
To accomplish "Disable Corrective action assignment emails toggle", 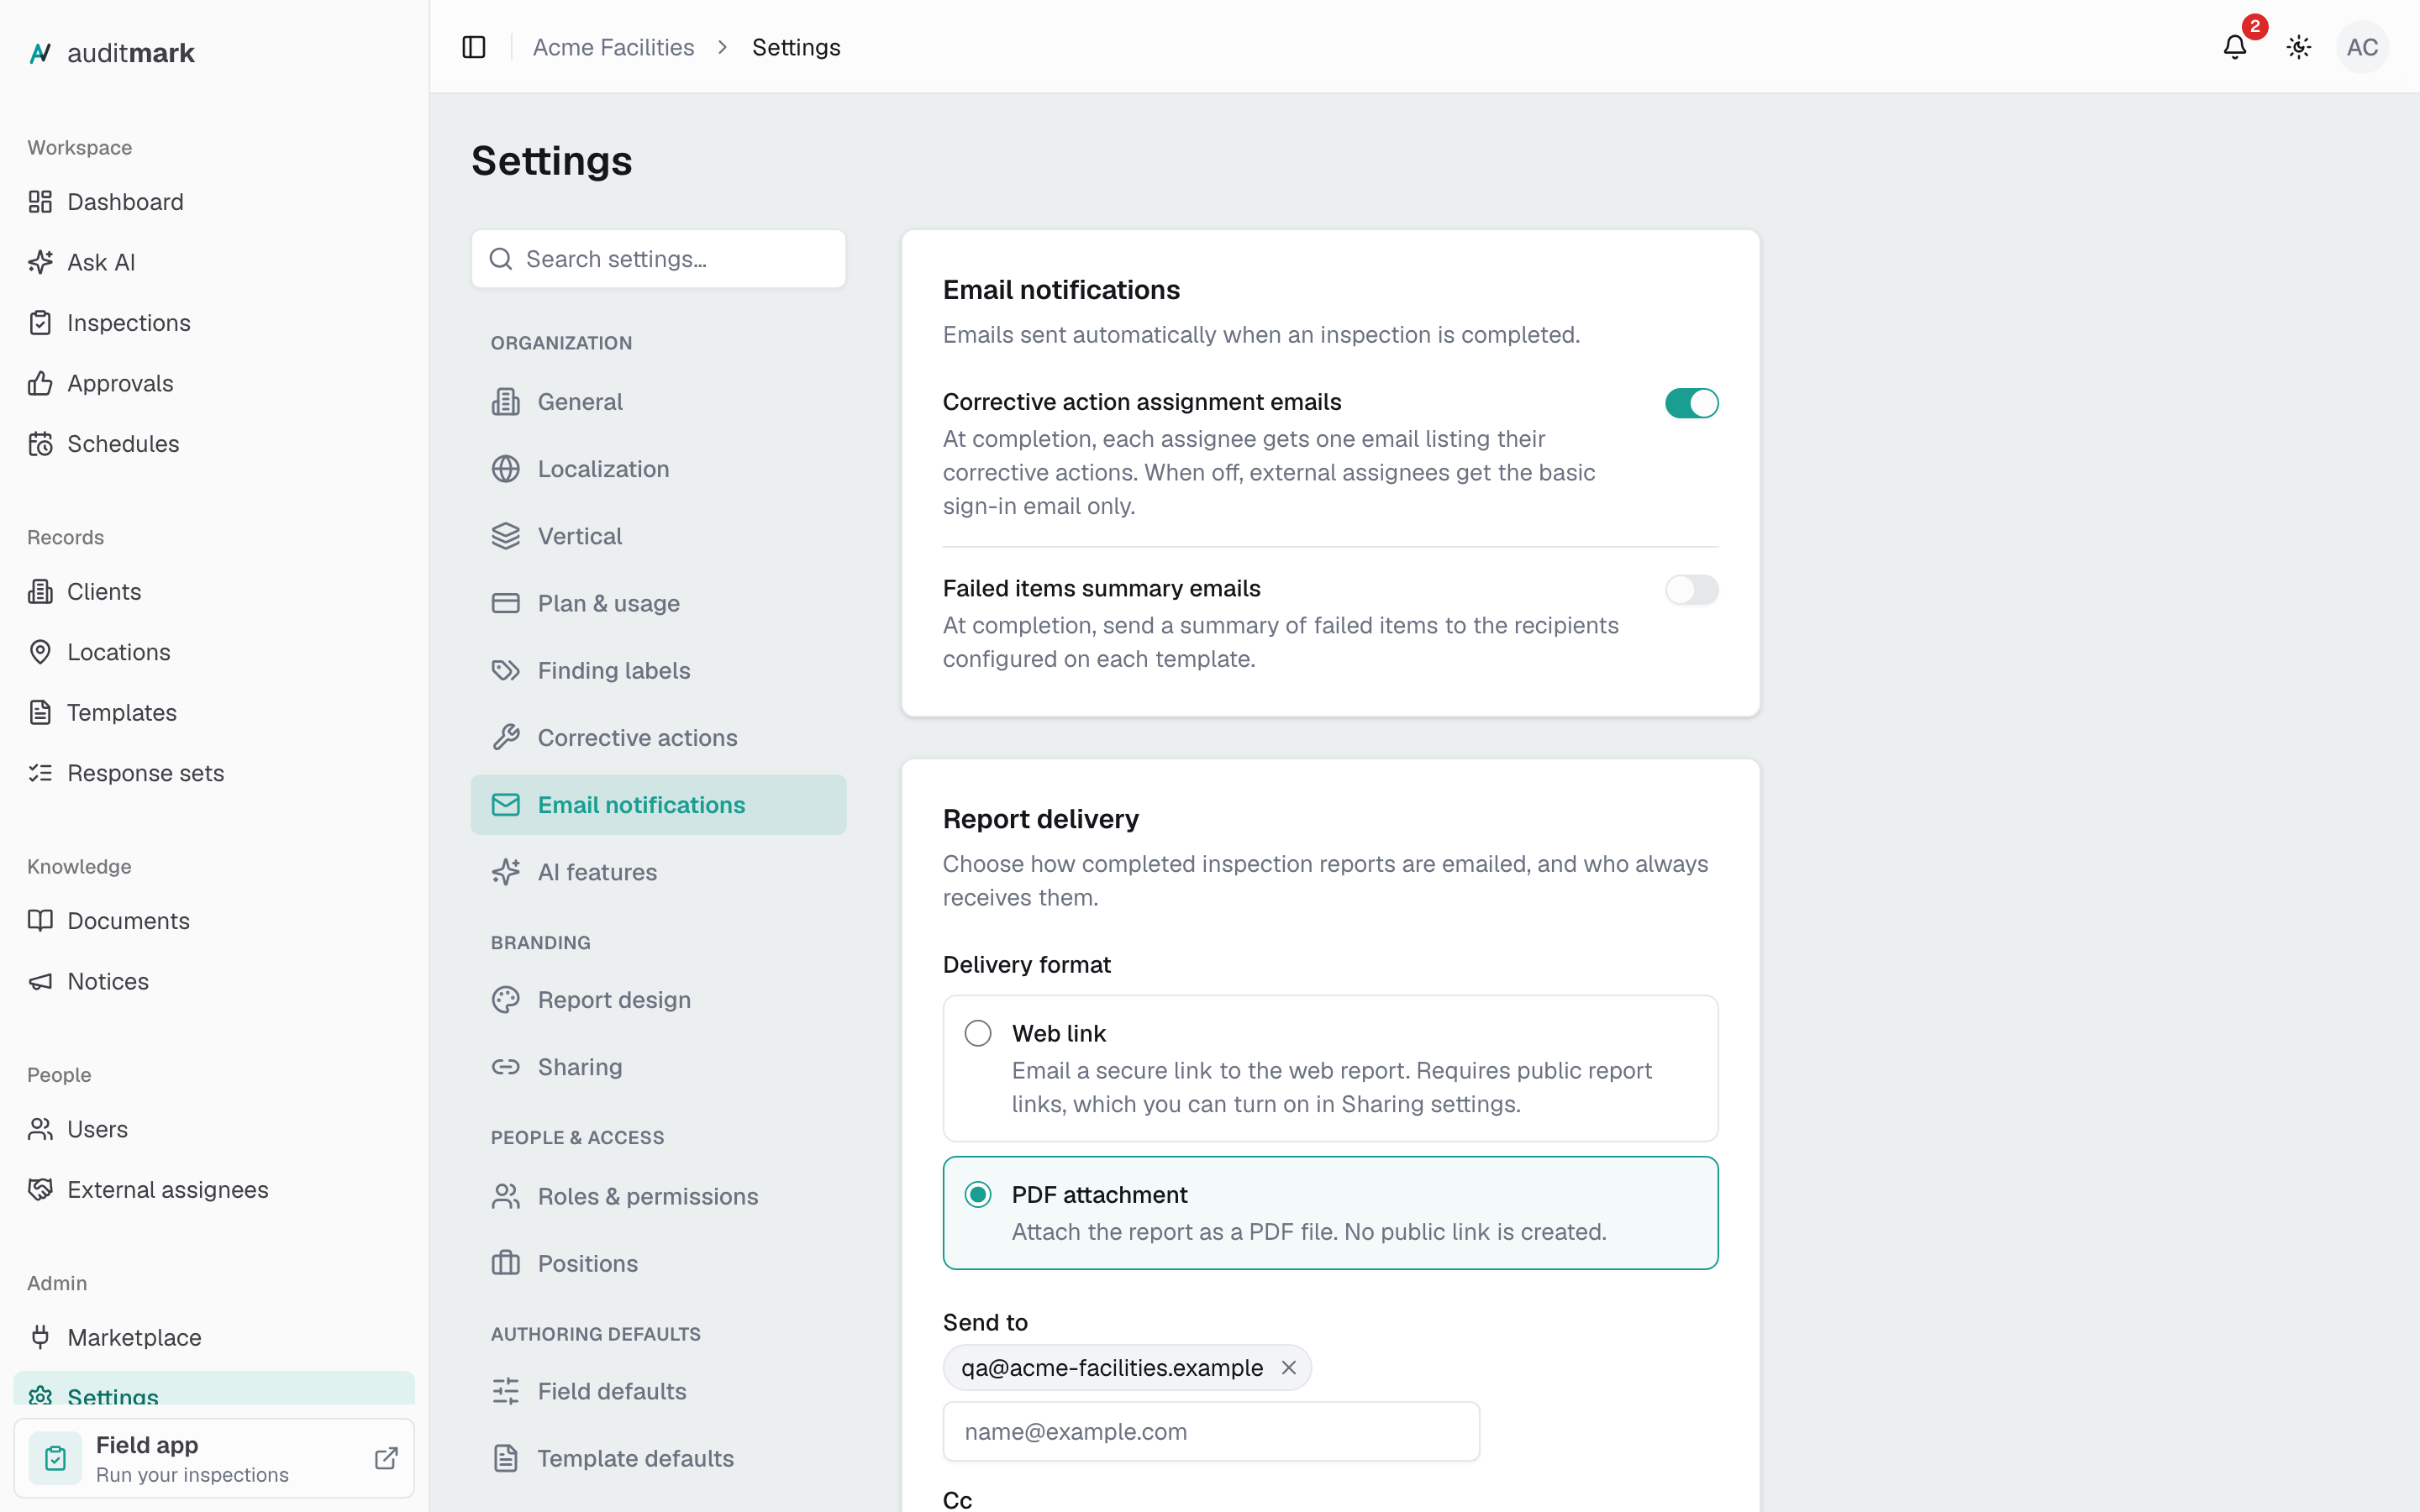I will click(1691, 403).
